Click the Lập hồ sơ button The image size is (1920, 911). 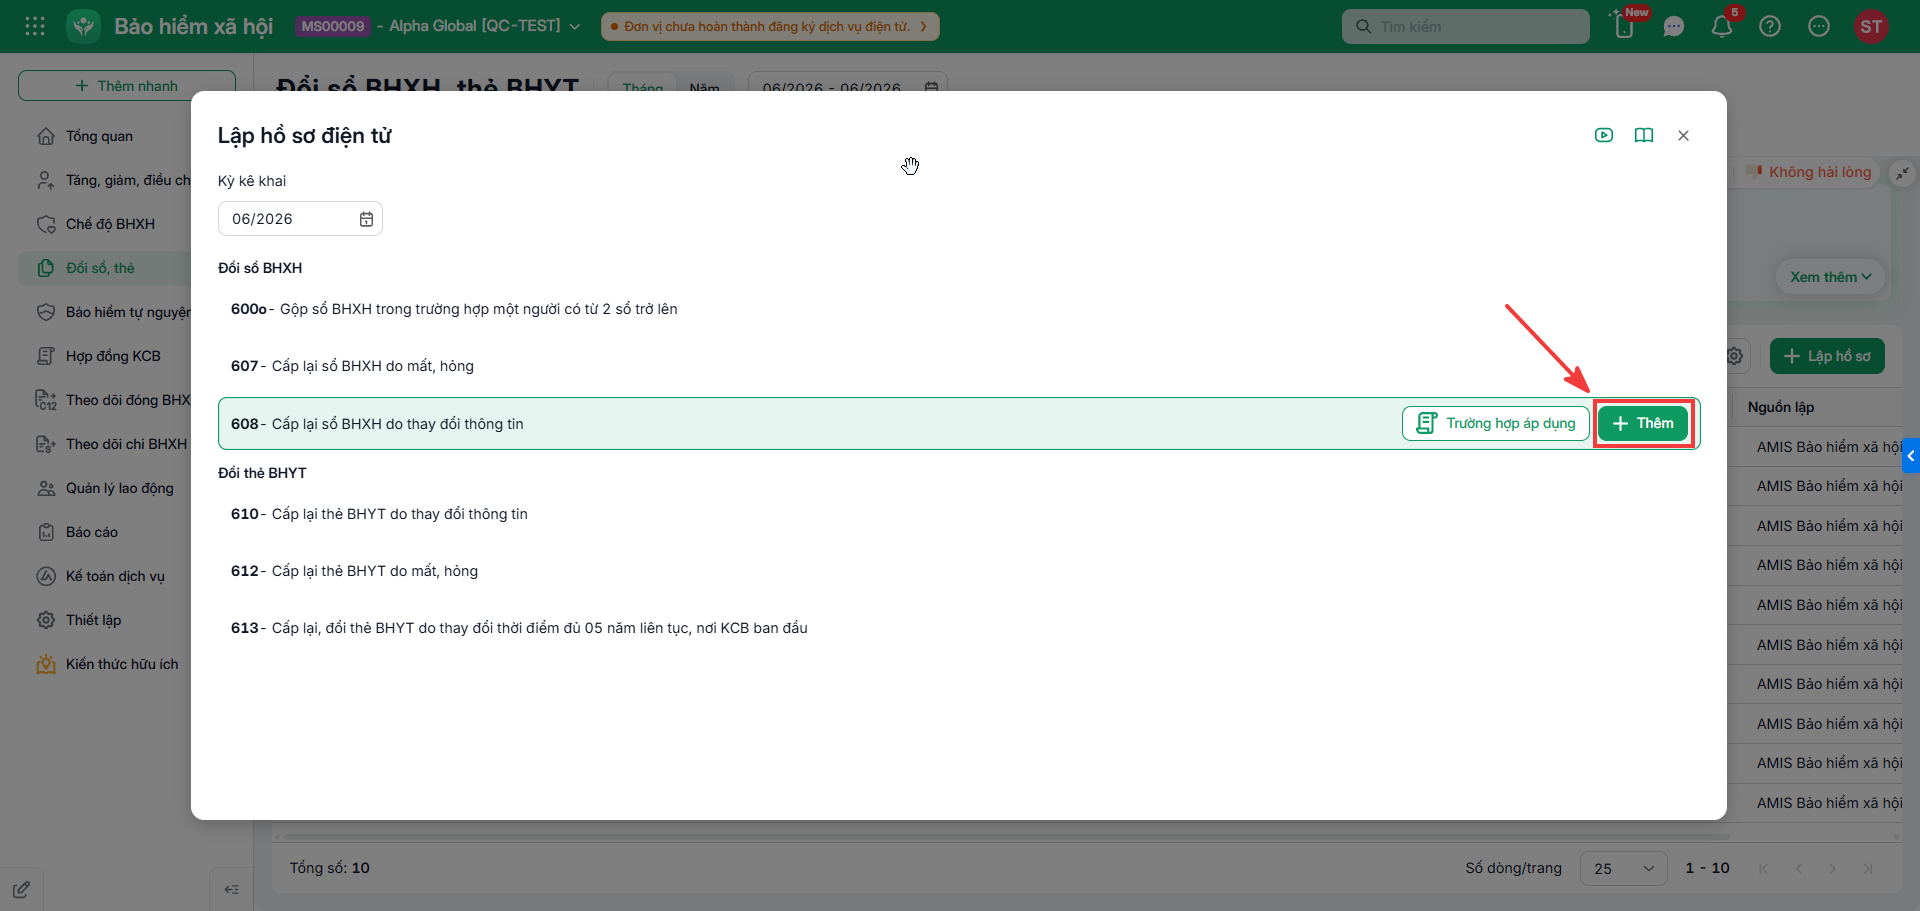tap(1827, 356)
